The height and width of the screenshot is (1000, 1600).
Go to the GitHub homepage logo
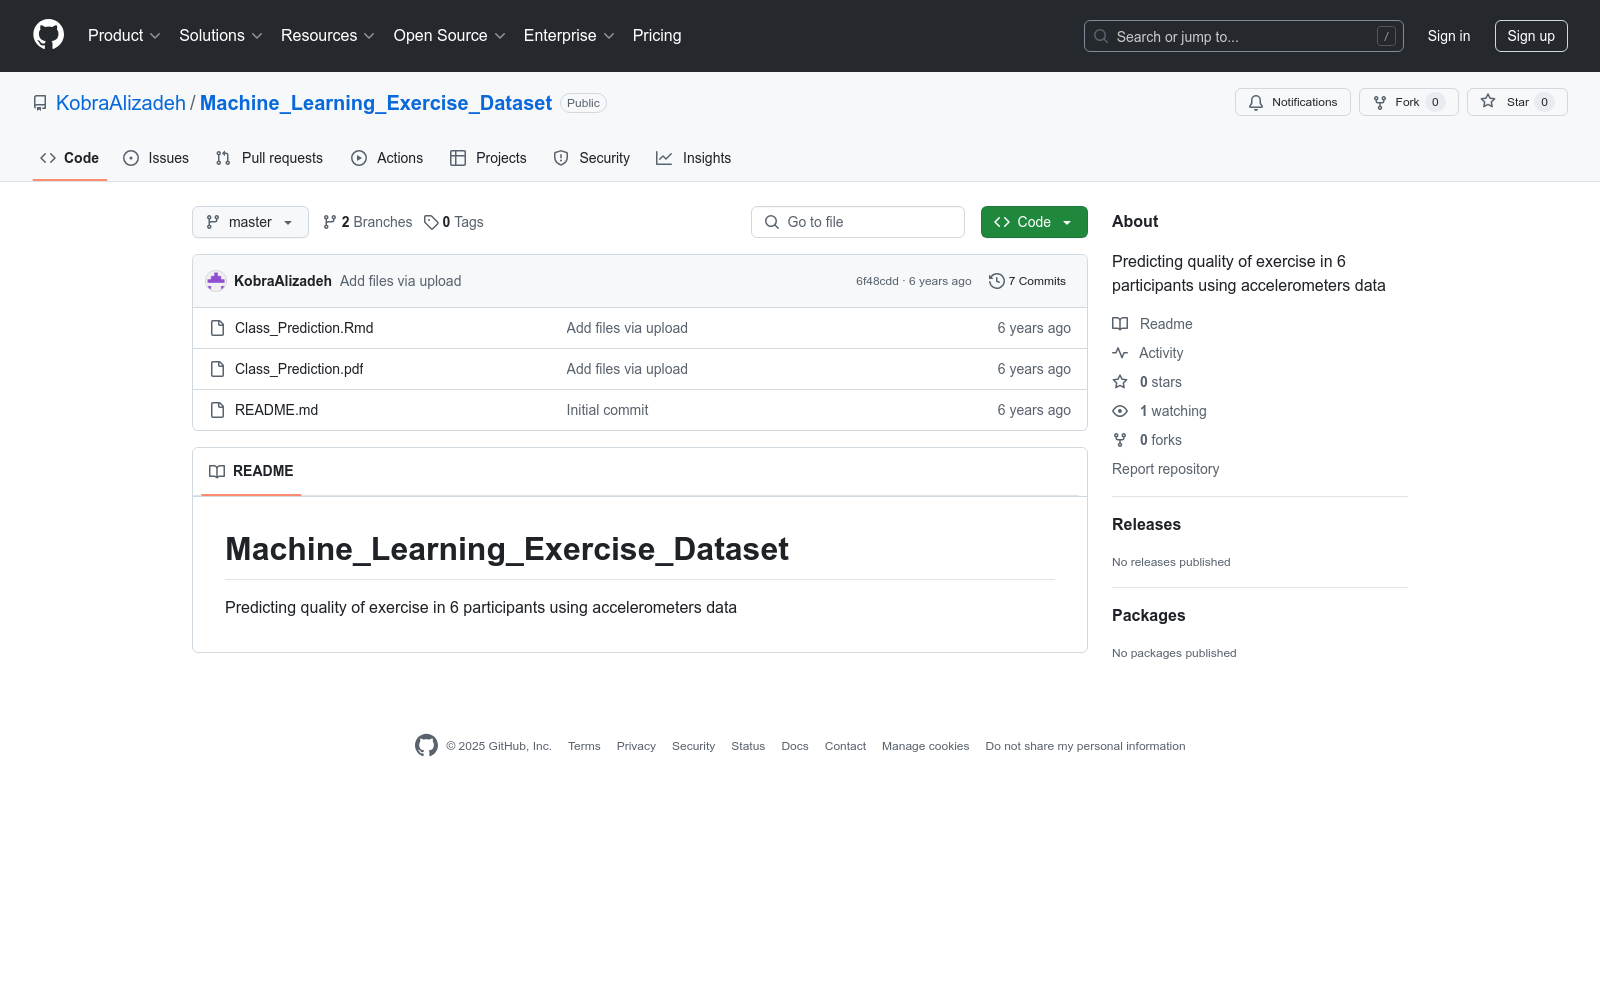[48, 35]
